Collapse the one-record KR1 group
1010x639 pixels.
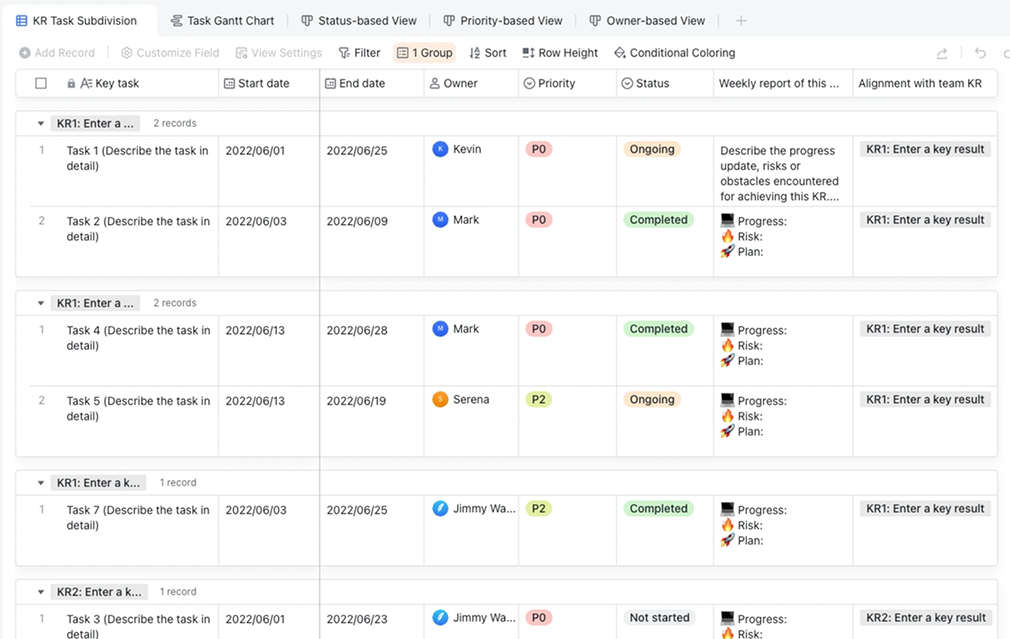click(41, 483)
